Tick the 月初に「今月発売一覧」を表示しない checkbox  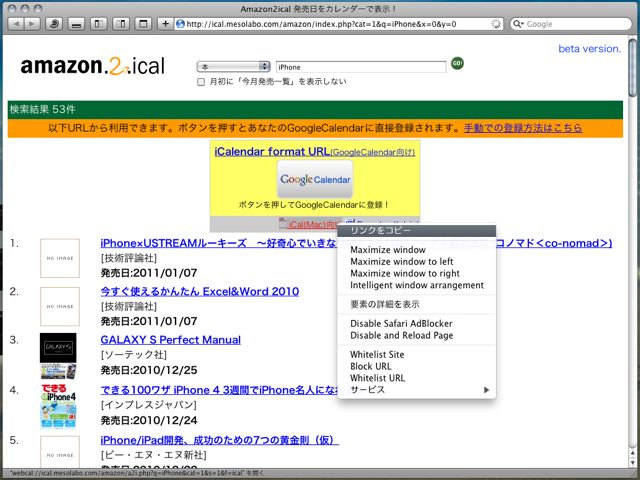click(x=201, y=82)
